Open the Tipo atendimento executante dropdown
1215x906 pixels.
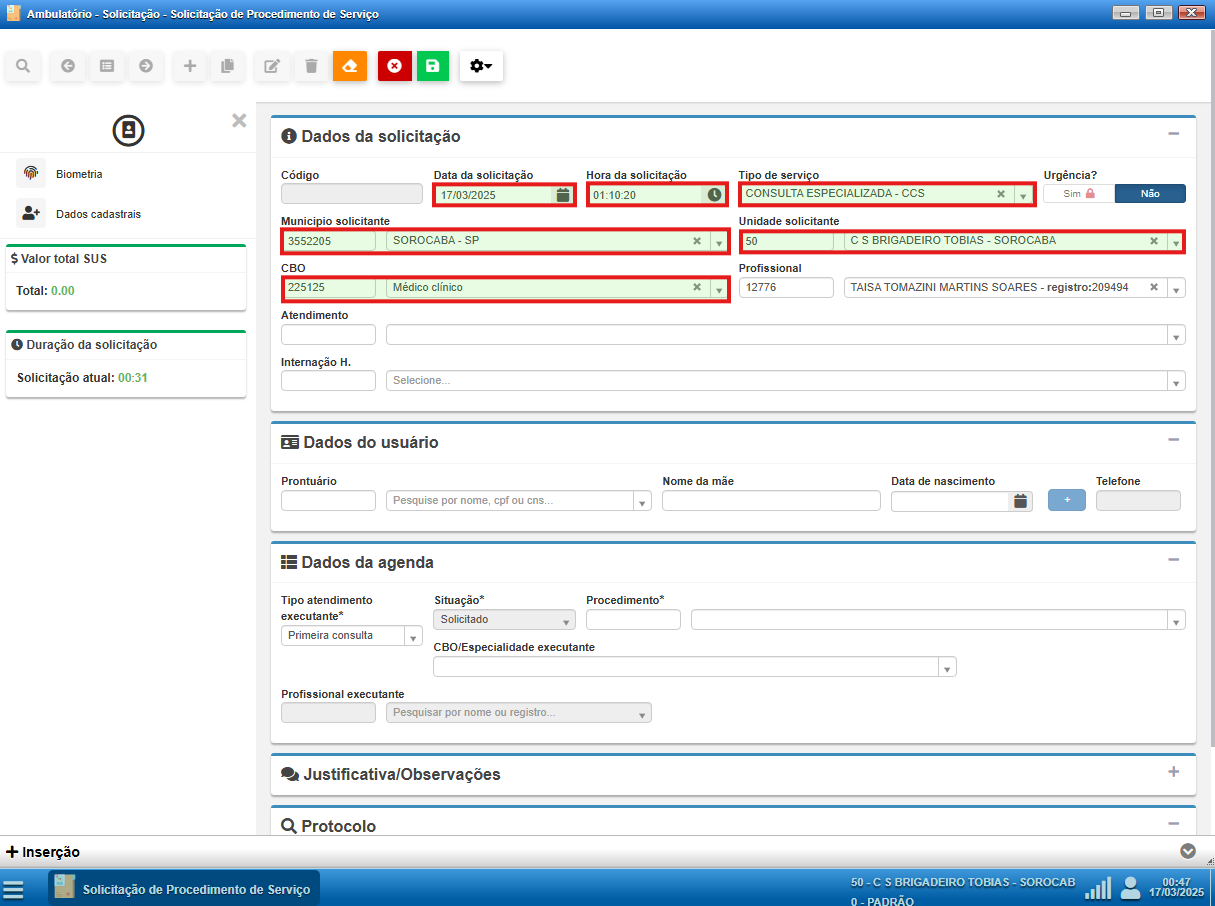click(413, 636)
